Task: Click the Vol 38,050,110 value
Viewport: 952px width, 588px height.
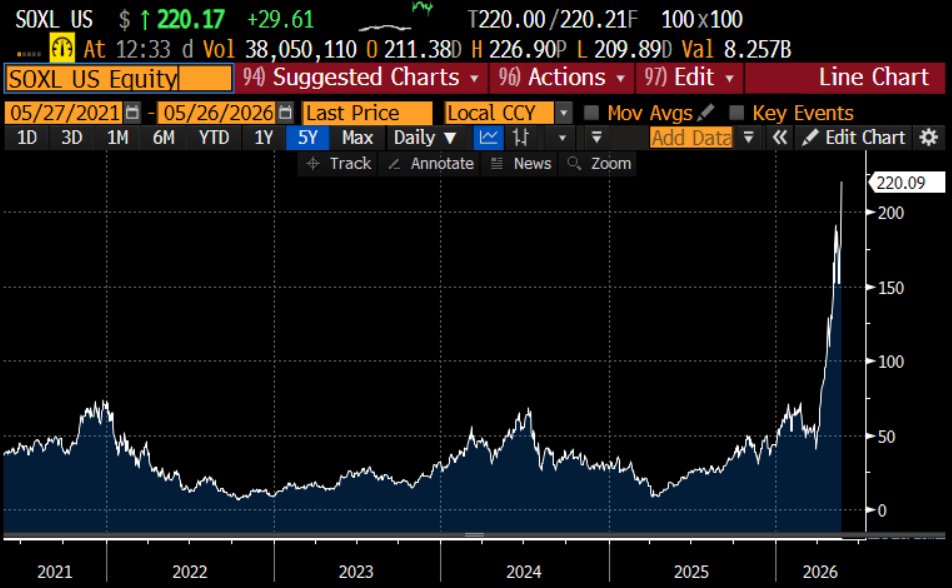Action: coord(279,49)
